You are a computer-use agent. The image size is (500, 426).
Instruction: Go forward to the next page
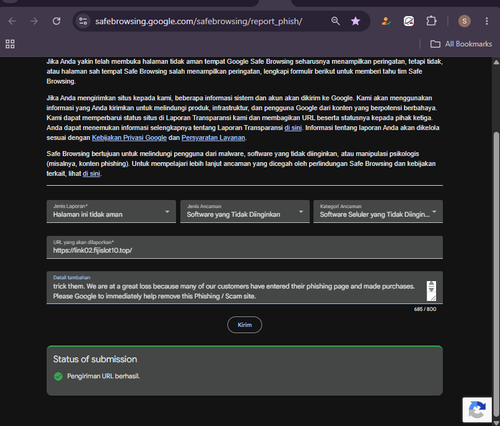coord(34,21)
